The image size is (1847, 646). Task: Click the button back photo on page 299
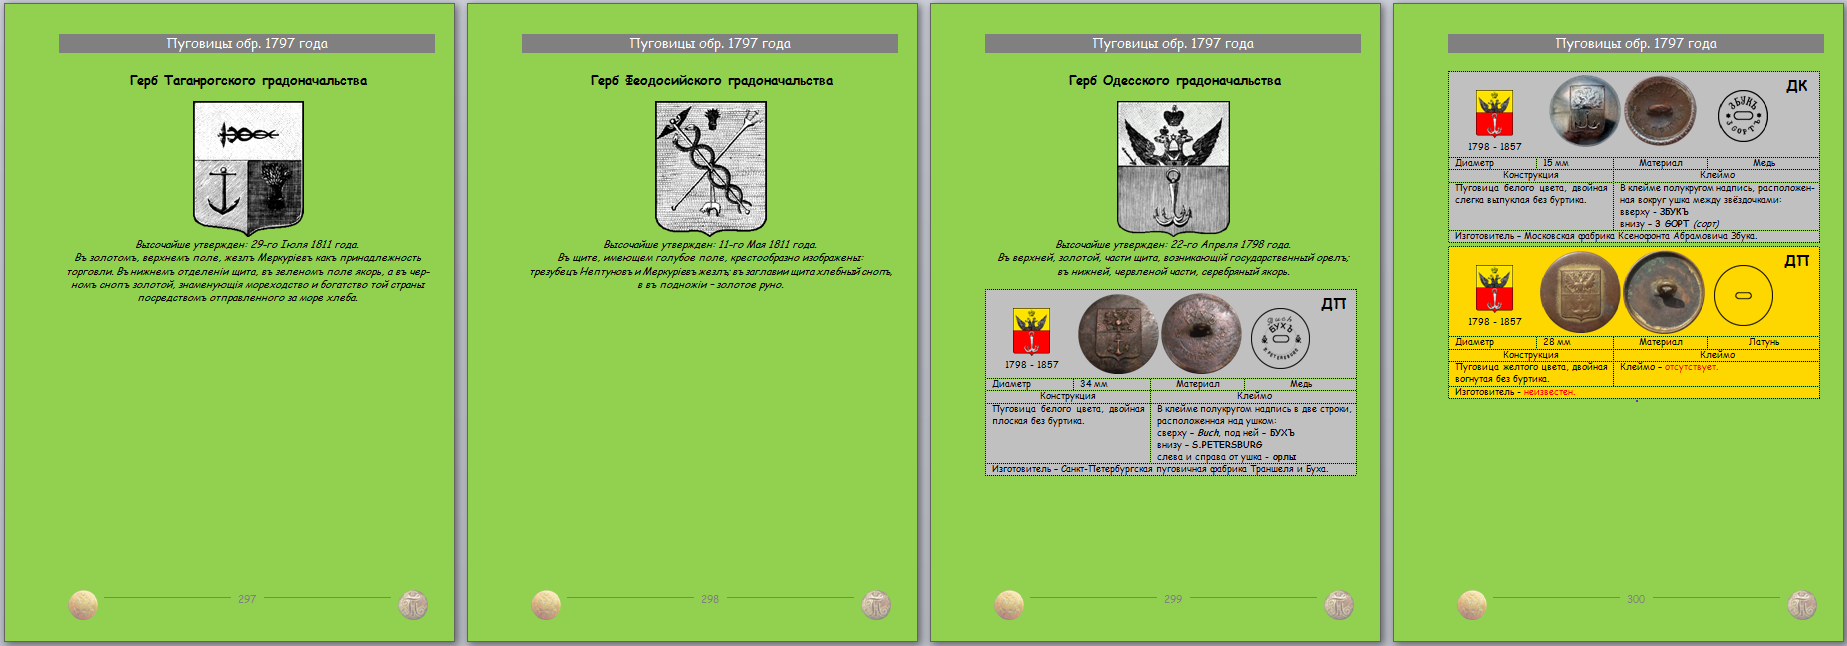pyautogui.click(x=1201, y=333)
